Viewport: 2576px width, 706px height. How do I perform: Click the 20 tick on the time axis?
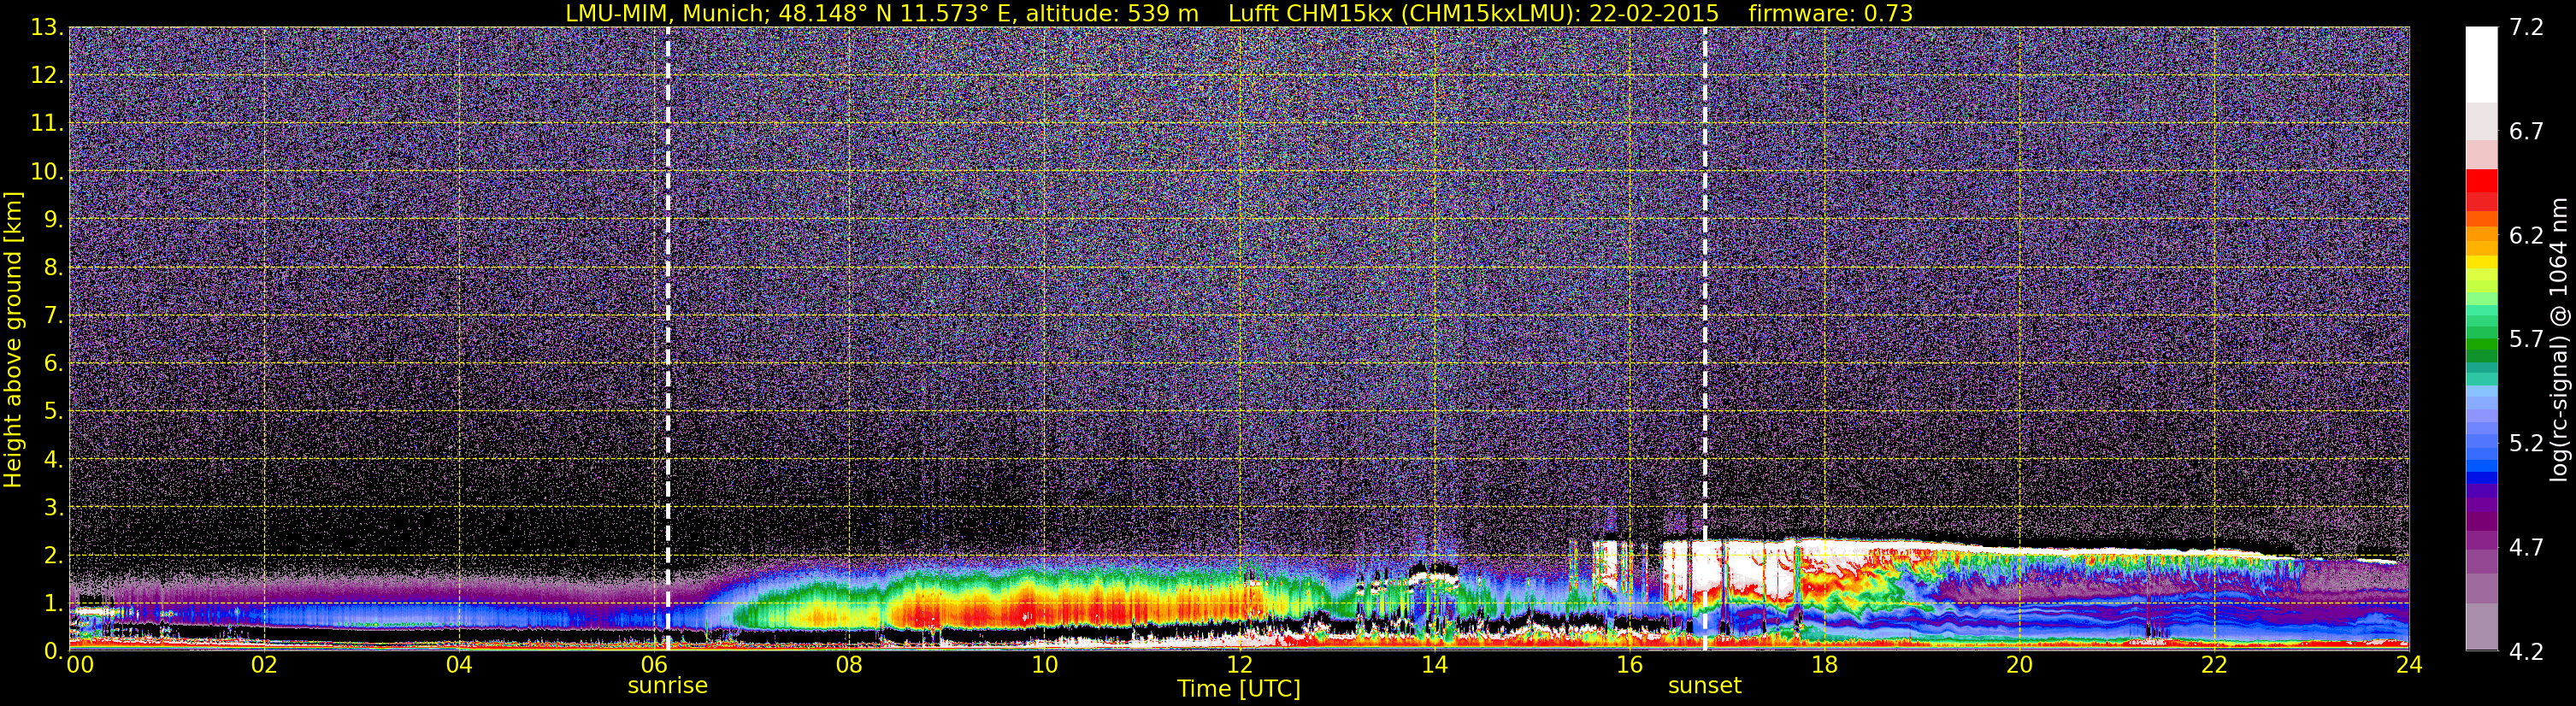coord(2019,665)
